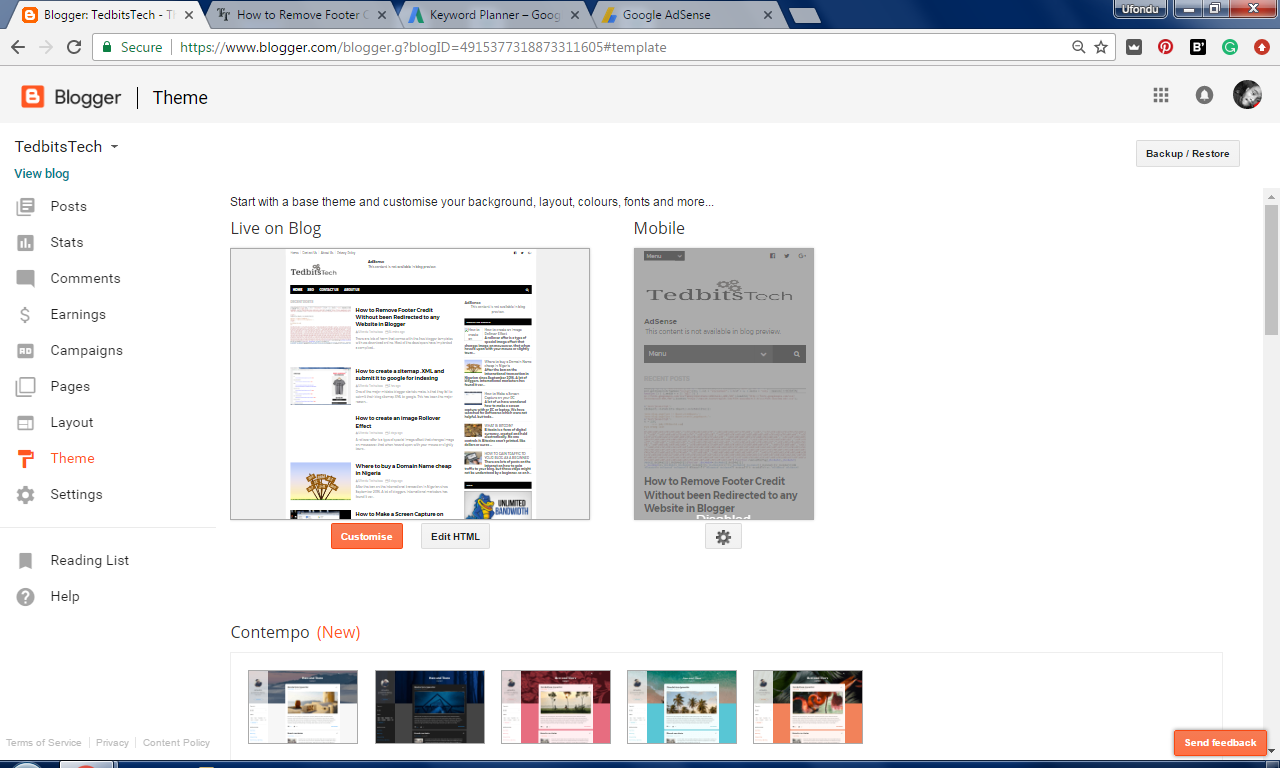This screenshot has height=768, width=1280.
Task: Select the pink Contempo theme thumbnail
Action: (556, 707)
